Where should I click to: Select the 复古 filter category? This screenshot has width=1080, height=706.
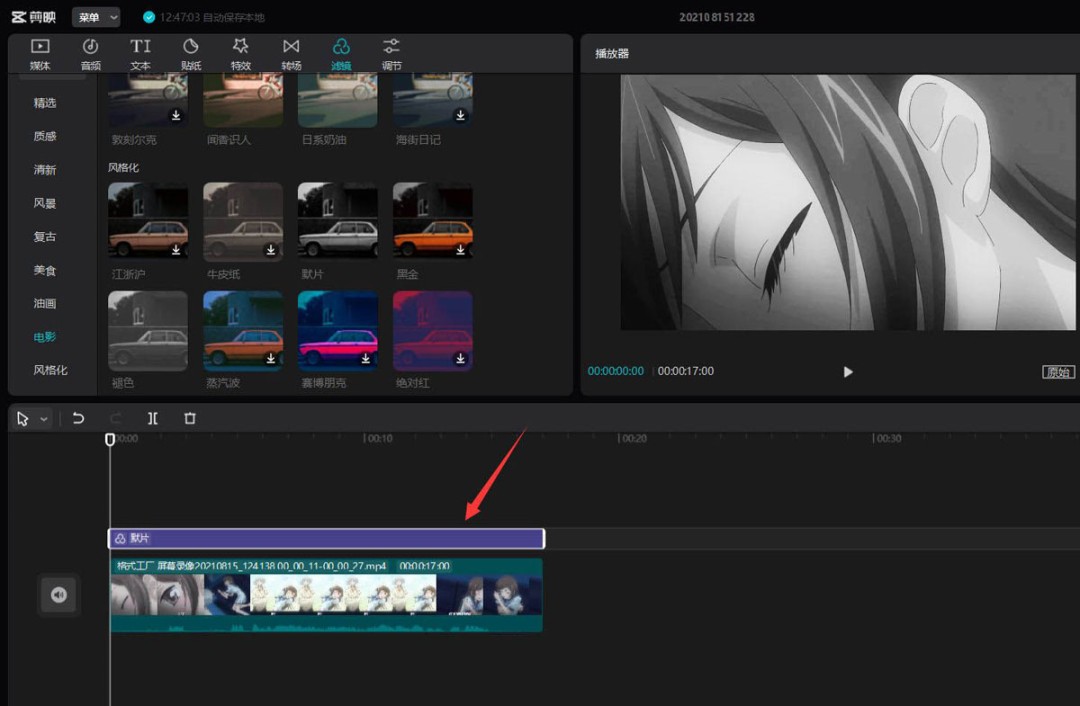pos(45,237)
